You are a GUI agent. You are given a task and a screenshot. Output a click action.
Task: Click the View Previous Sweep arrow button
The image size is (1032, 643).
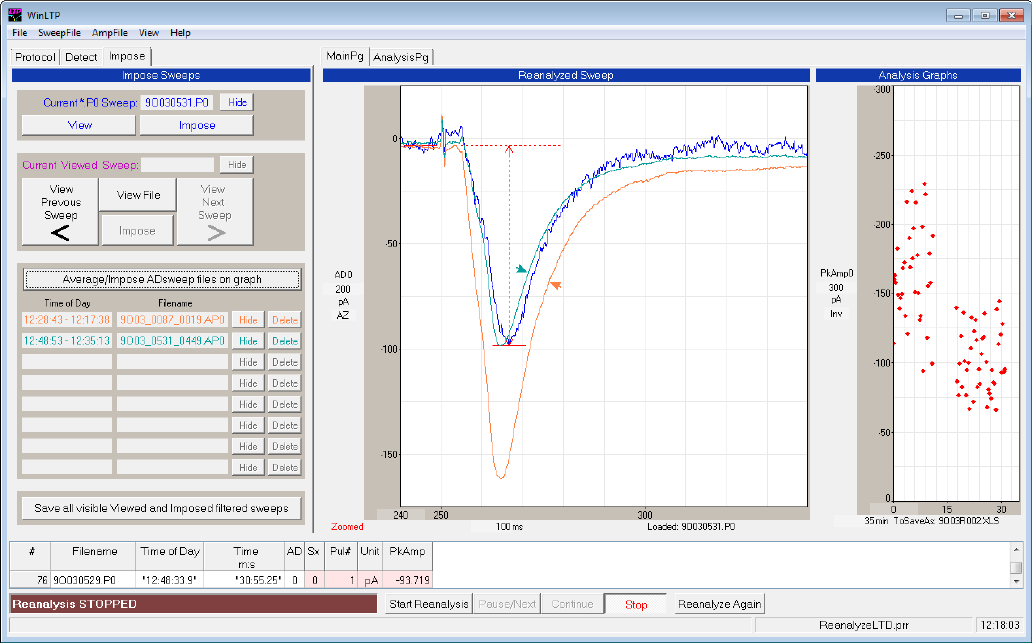coord(60,212)
